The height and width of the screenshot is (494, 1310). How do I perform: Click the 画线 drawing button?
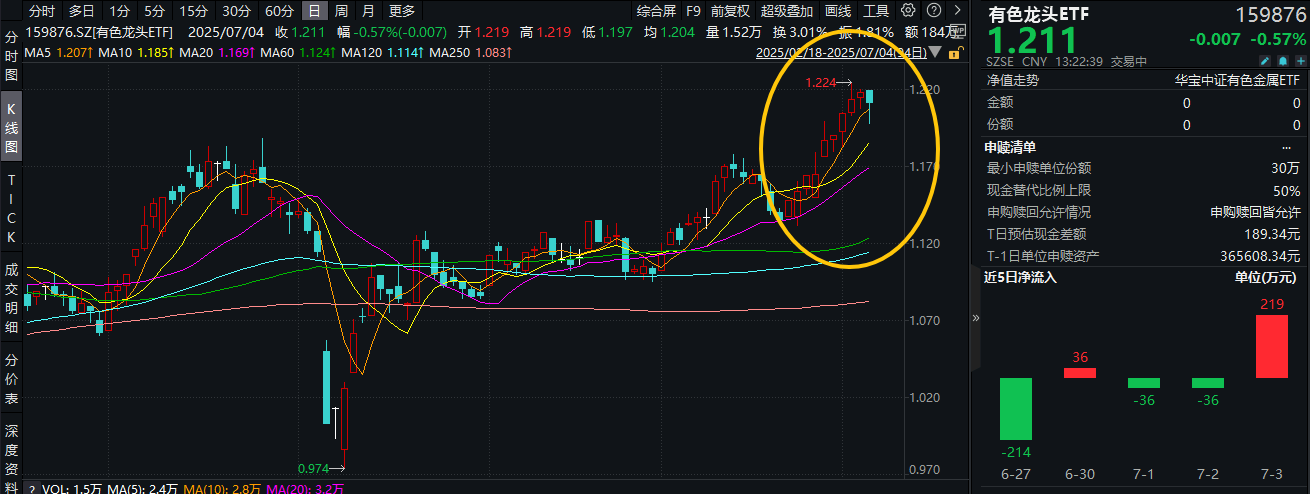pyautogui.click(x=838, y=11)
